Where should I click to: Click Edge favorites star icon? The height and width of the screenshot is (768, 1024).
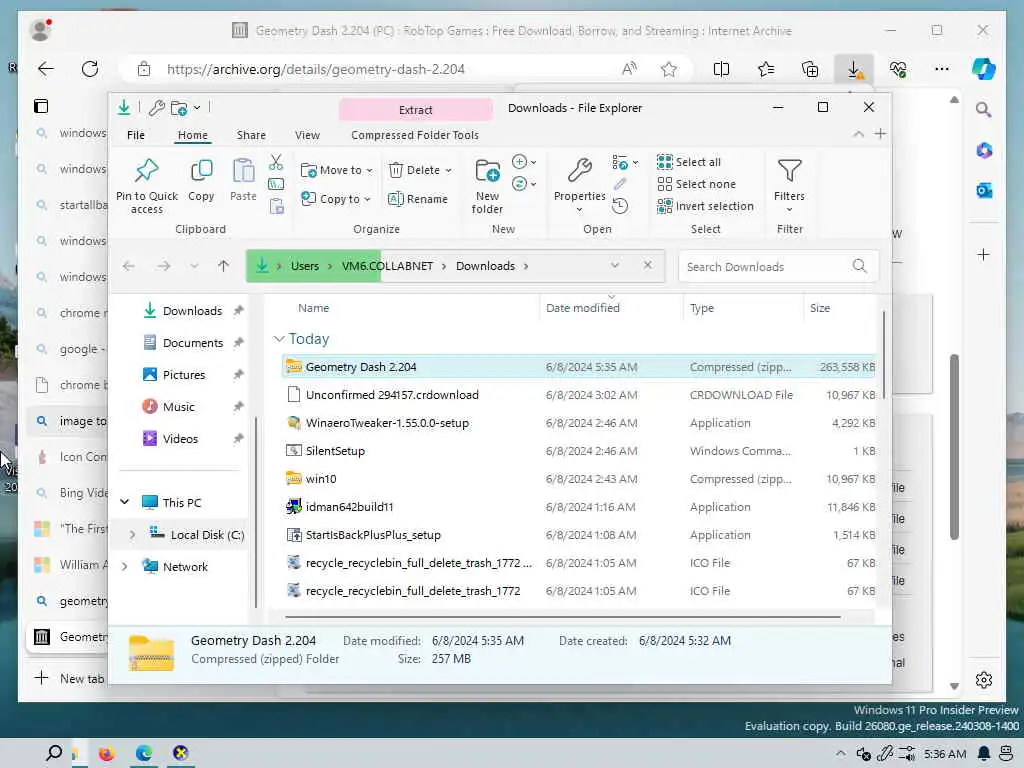[669, 69]
